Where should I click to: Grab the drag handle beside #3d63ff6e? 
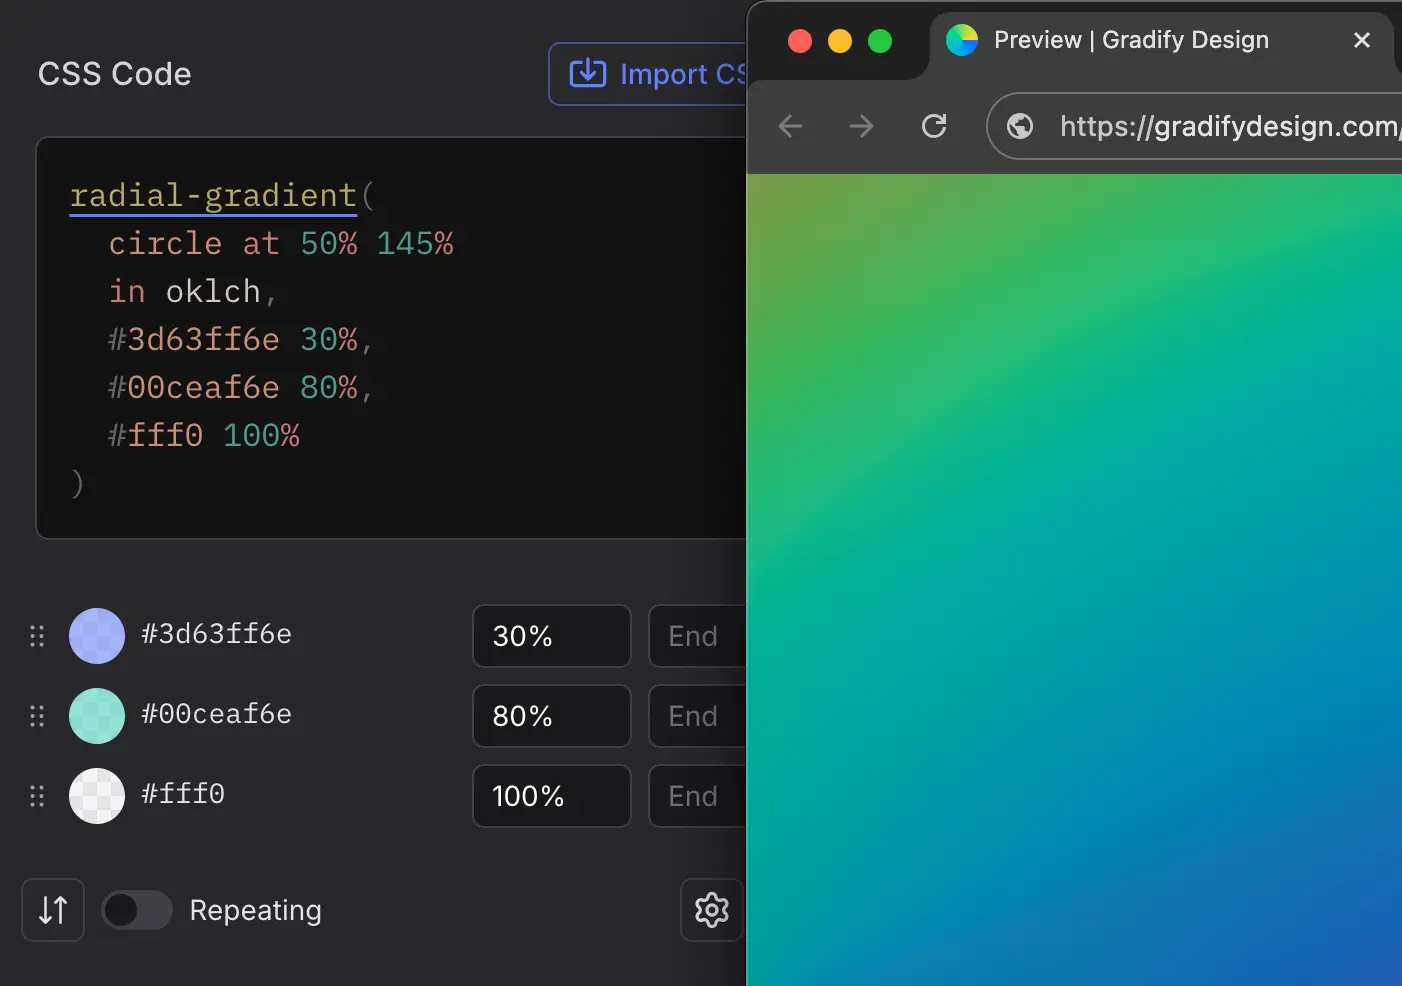[37, 636]
